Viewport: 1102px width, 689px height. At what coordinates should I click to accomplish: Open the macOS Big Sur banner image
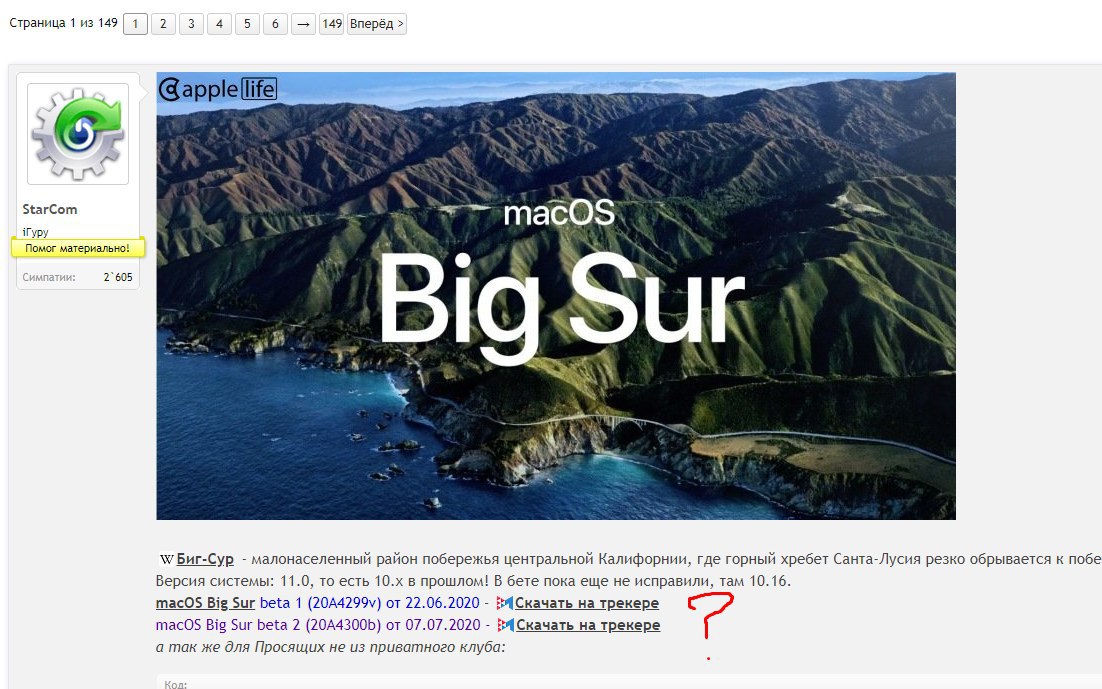(x=556, y=296)
